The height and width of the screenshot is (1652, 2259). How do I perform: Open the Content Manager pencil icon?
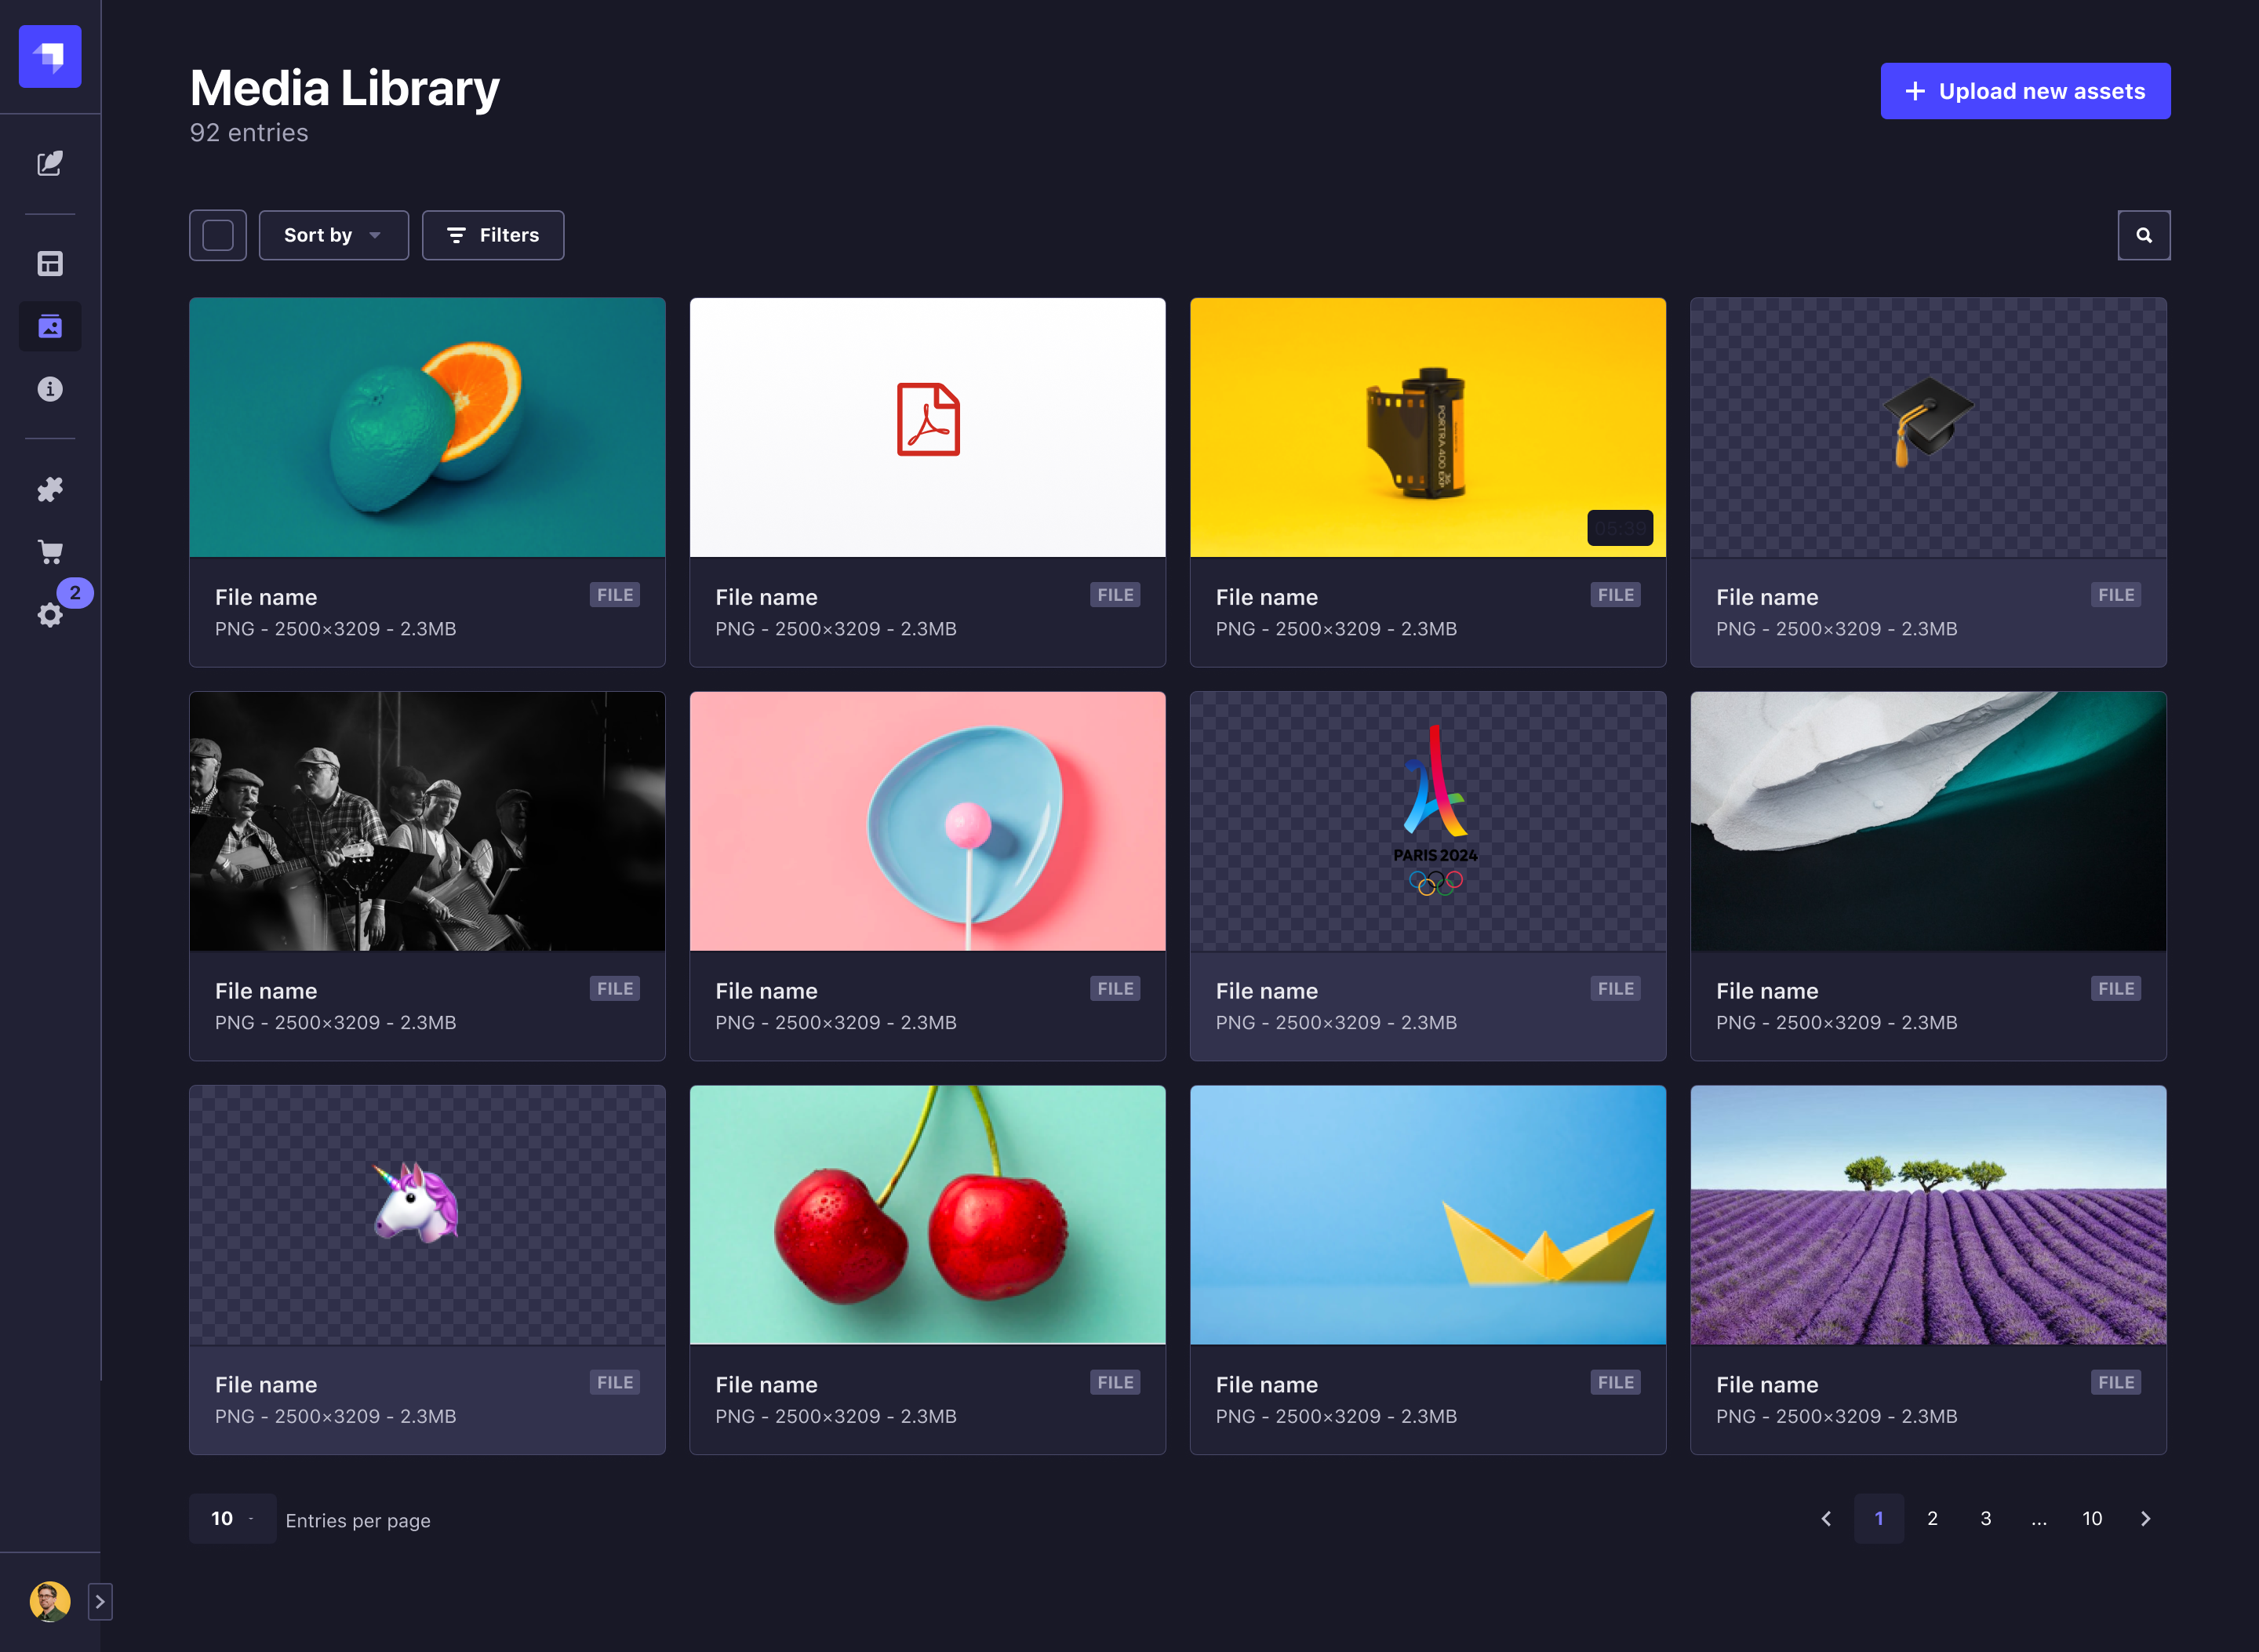[x=50, y=163]
